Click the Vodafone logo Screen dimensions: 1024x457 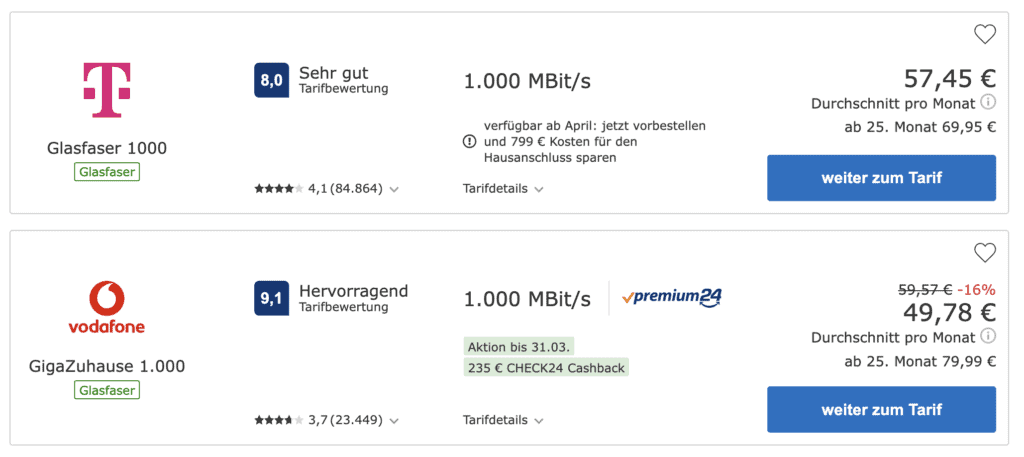point(107,307)
